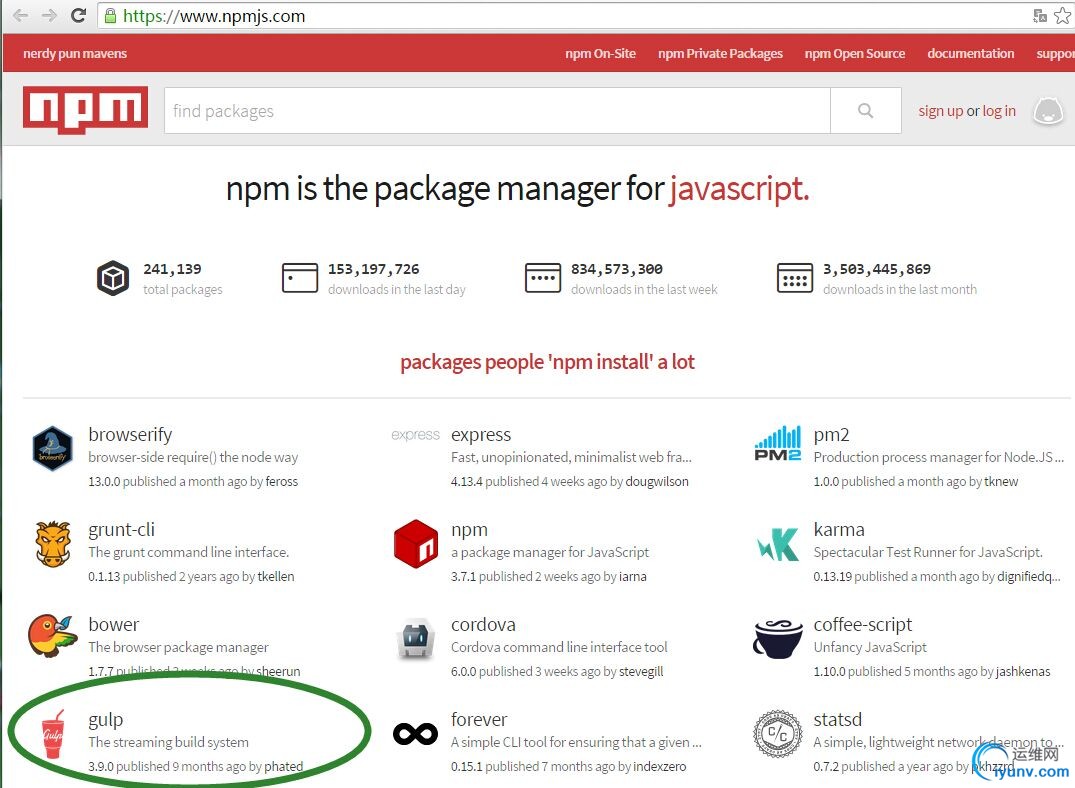1075x788 pixels.
Task: Click the magnifier search button
Action: click(865, 110)
